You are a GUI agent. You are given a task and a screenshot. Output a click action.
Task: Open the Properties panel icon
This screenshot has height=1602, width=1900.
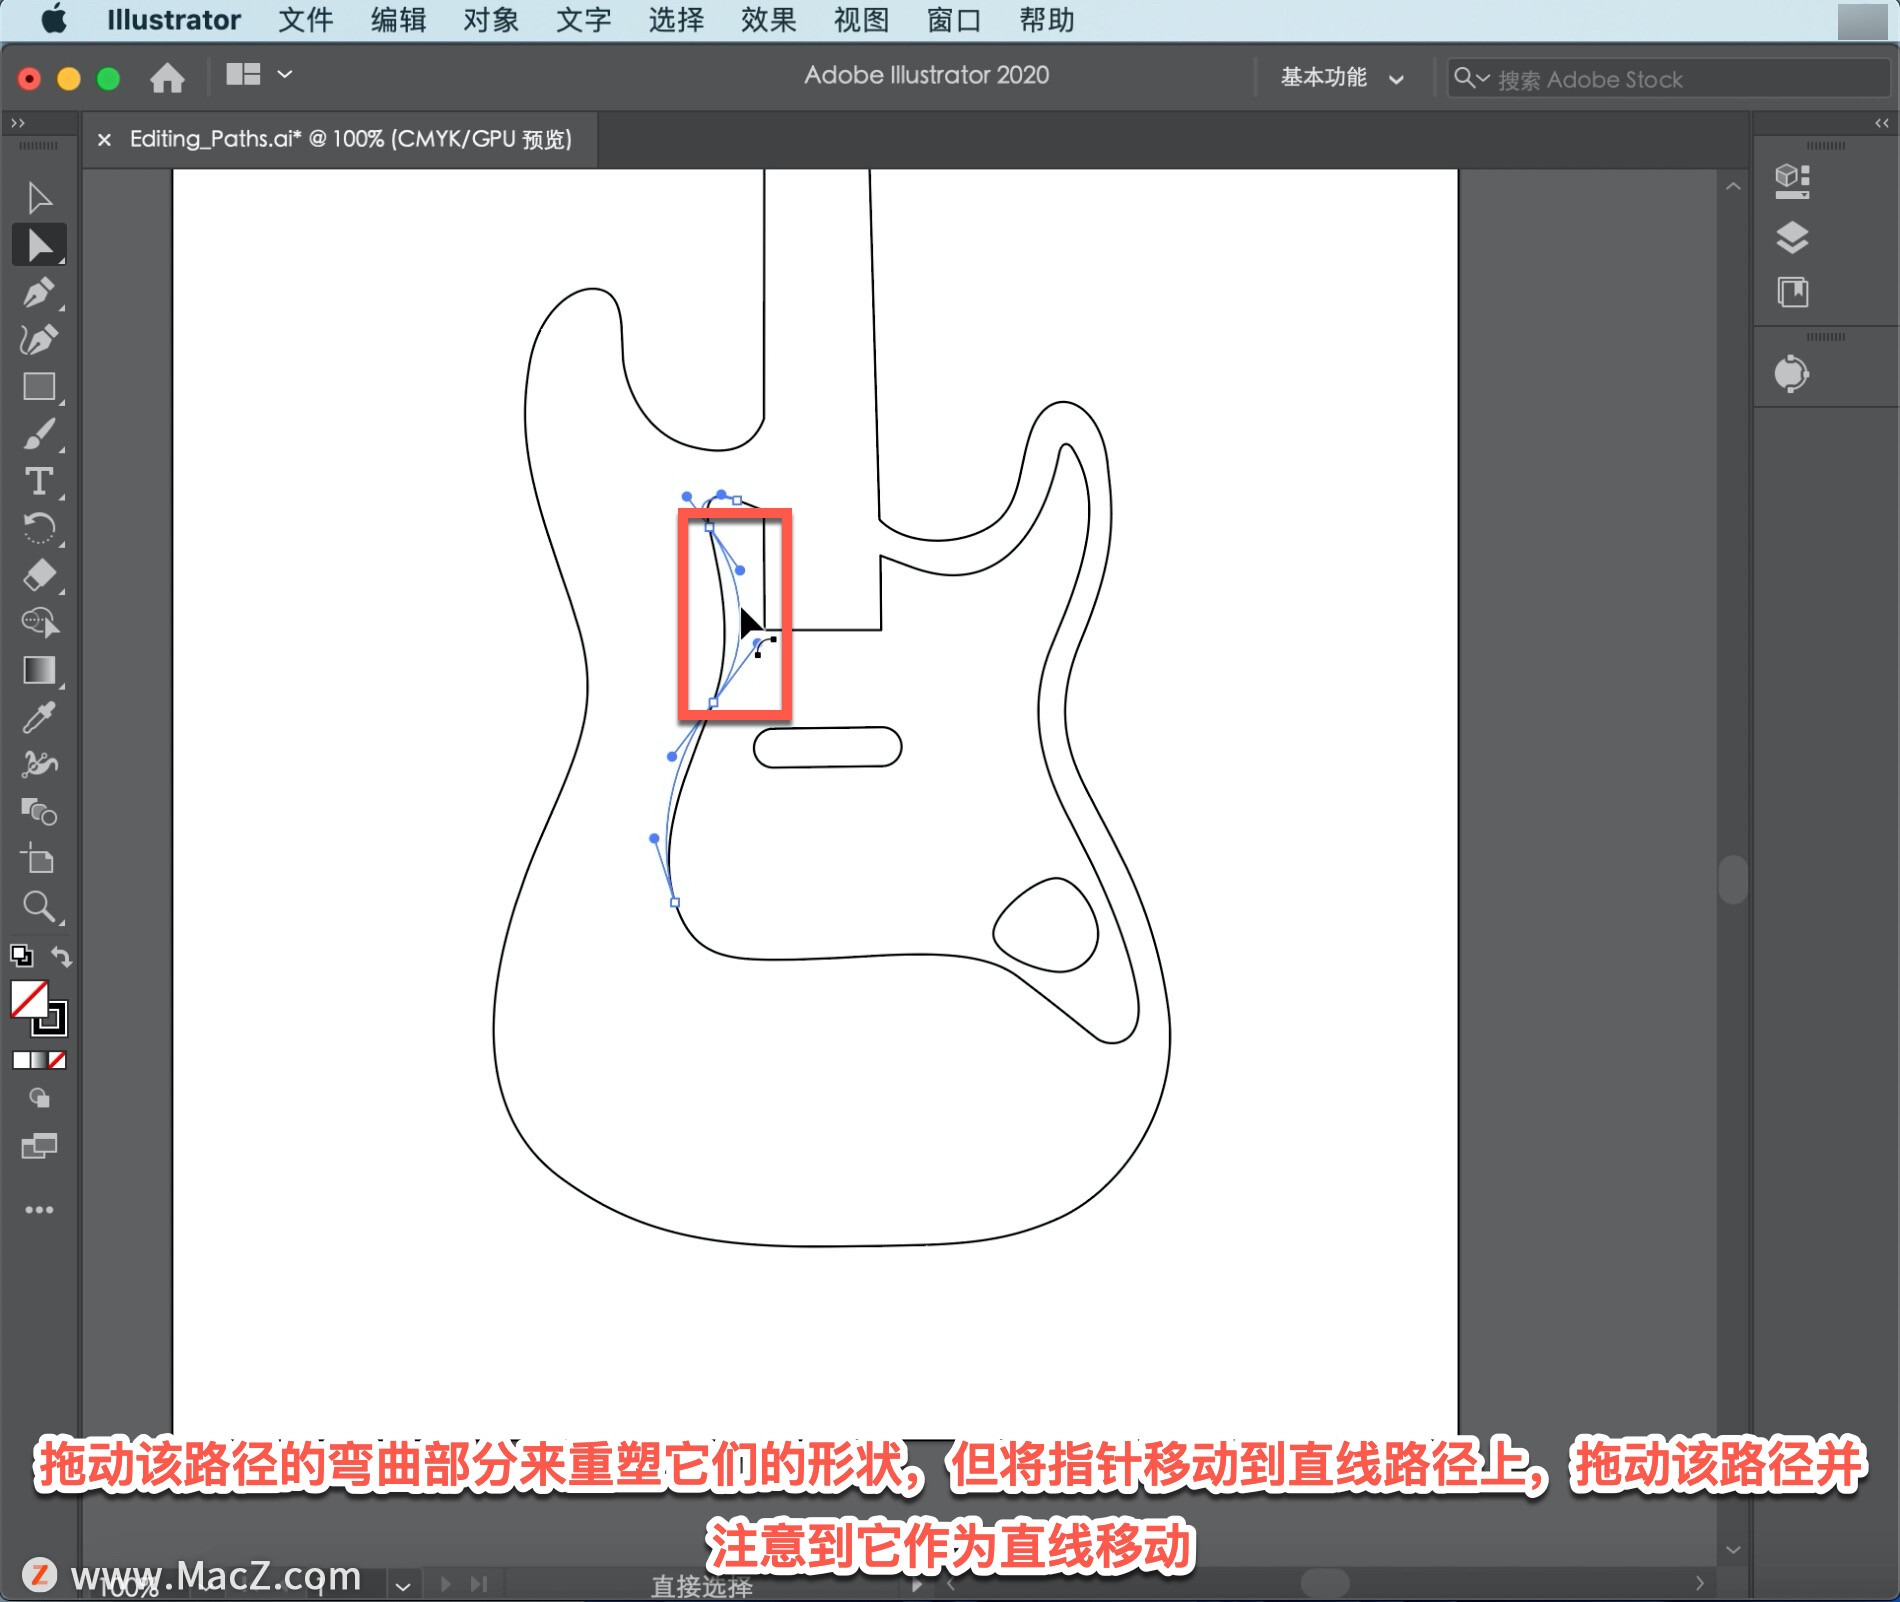coord(1792,181)
